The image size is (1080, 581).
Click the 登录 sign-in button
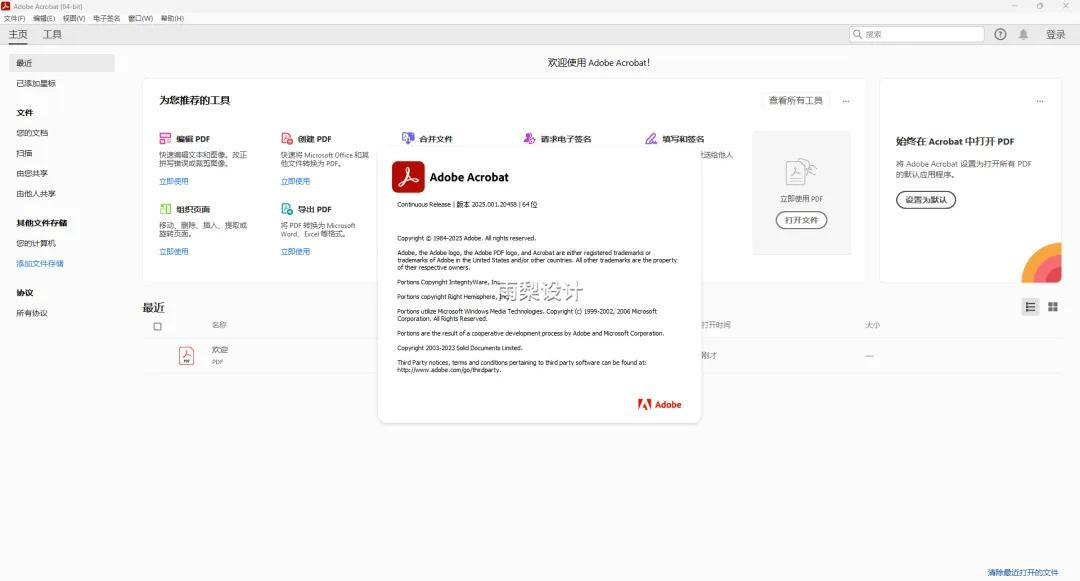1056,34
